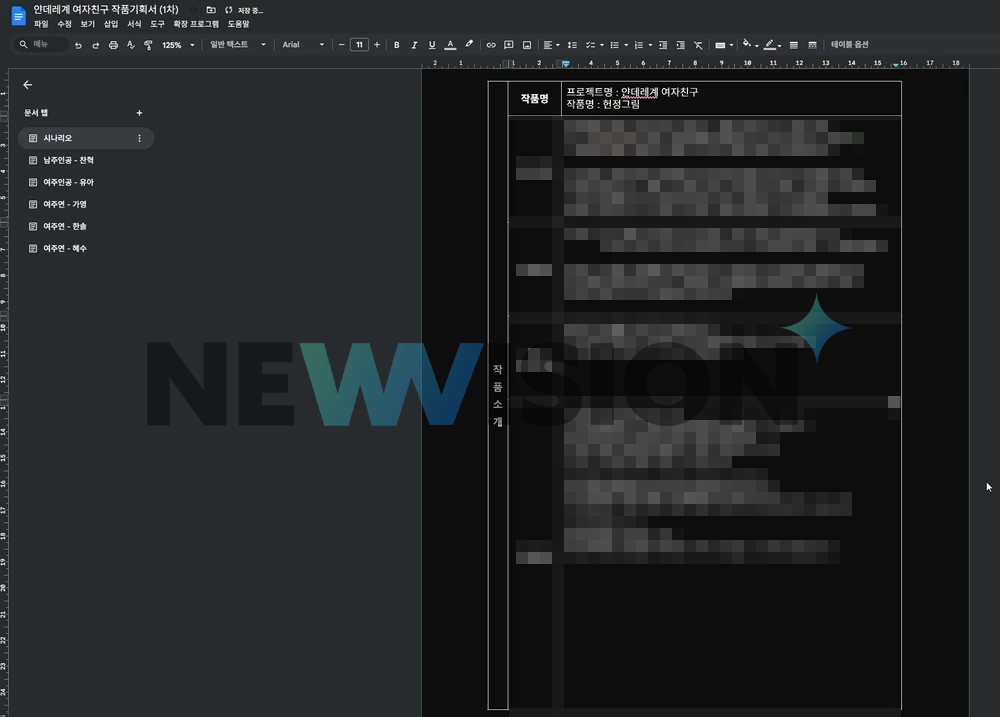Switch to the 남주인공 - 찬혁 tab
The height and width of the screenshot is (717, 1000).
68,160
